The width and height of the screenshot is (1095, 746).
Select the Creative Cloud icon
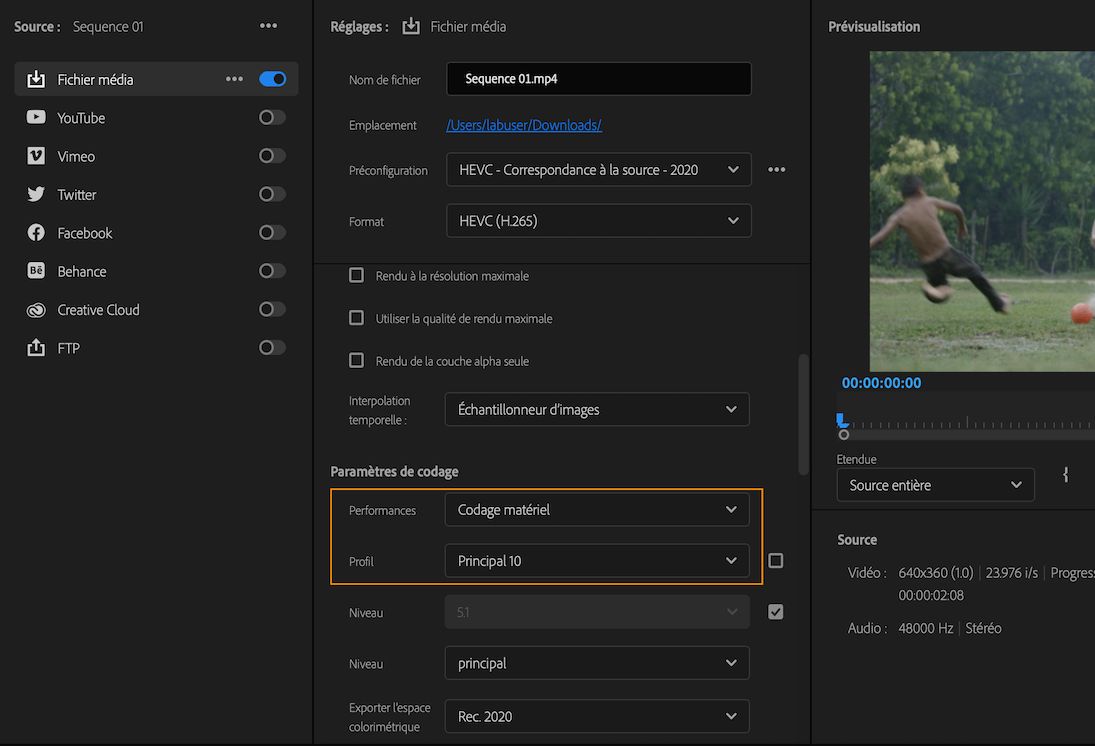pyautogui.click(x=35, y=309)
